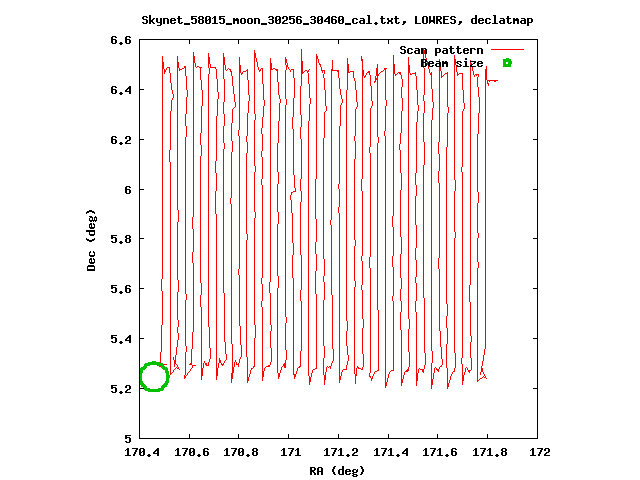Click the large green beam circle on the plot

pos(154,376)
